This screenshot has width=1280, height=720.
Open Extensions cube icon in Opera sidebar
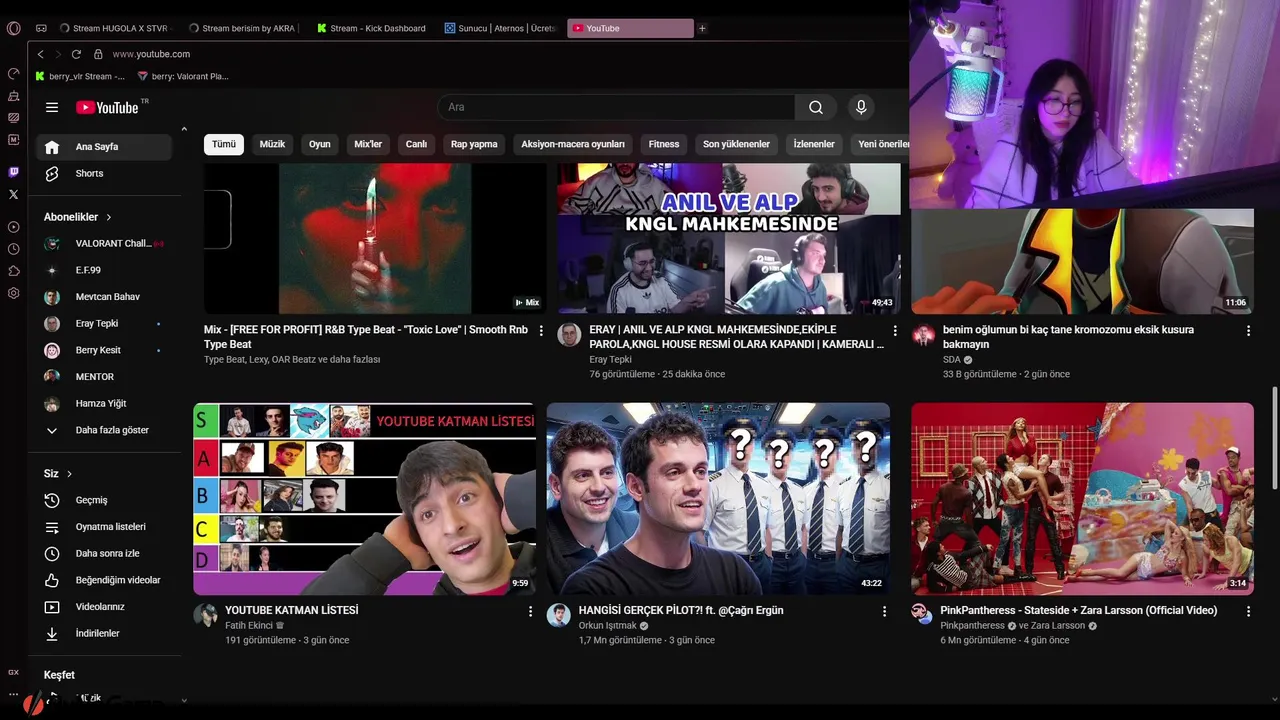coord(14,271)
